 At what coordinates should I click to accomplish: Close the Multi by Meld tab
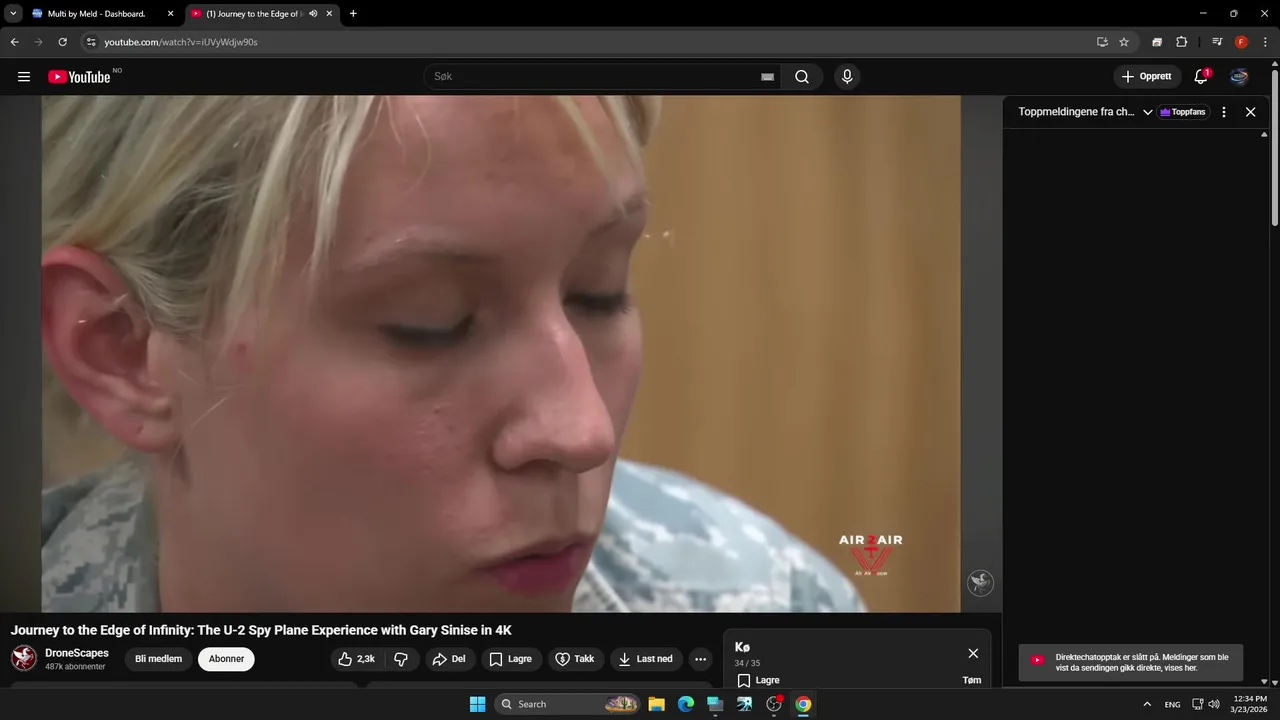(170, 14)
